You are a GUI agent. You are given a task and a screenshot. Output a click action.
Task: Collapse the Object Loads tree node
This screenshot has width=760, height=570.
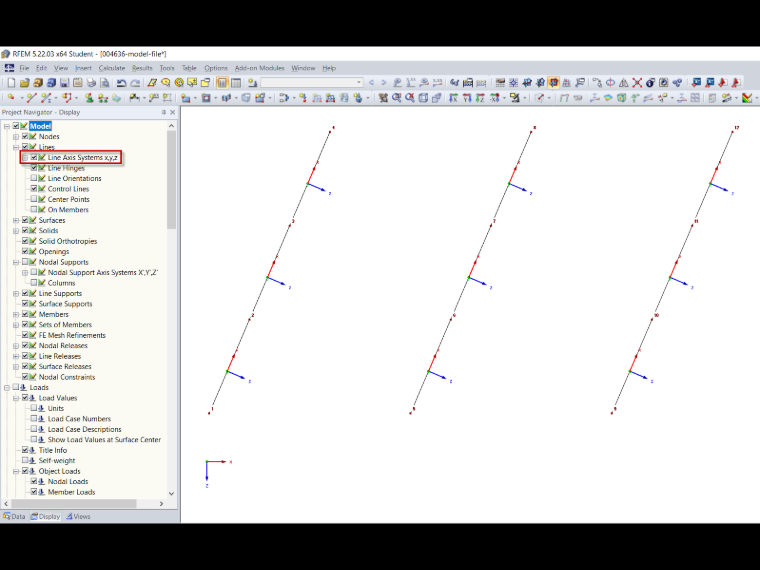coord(16,471)
